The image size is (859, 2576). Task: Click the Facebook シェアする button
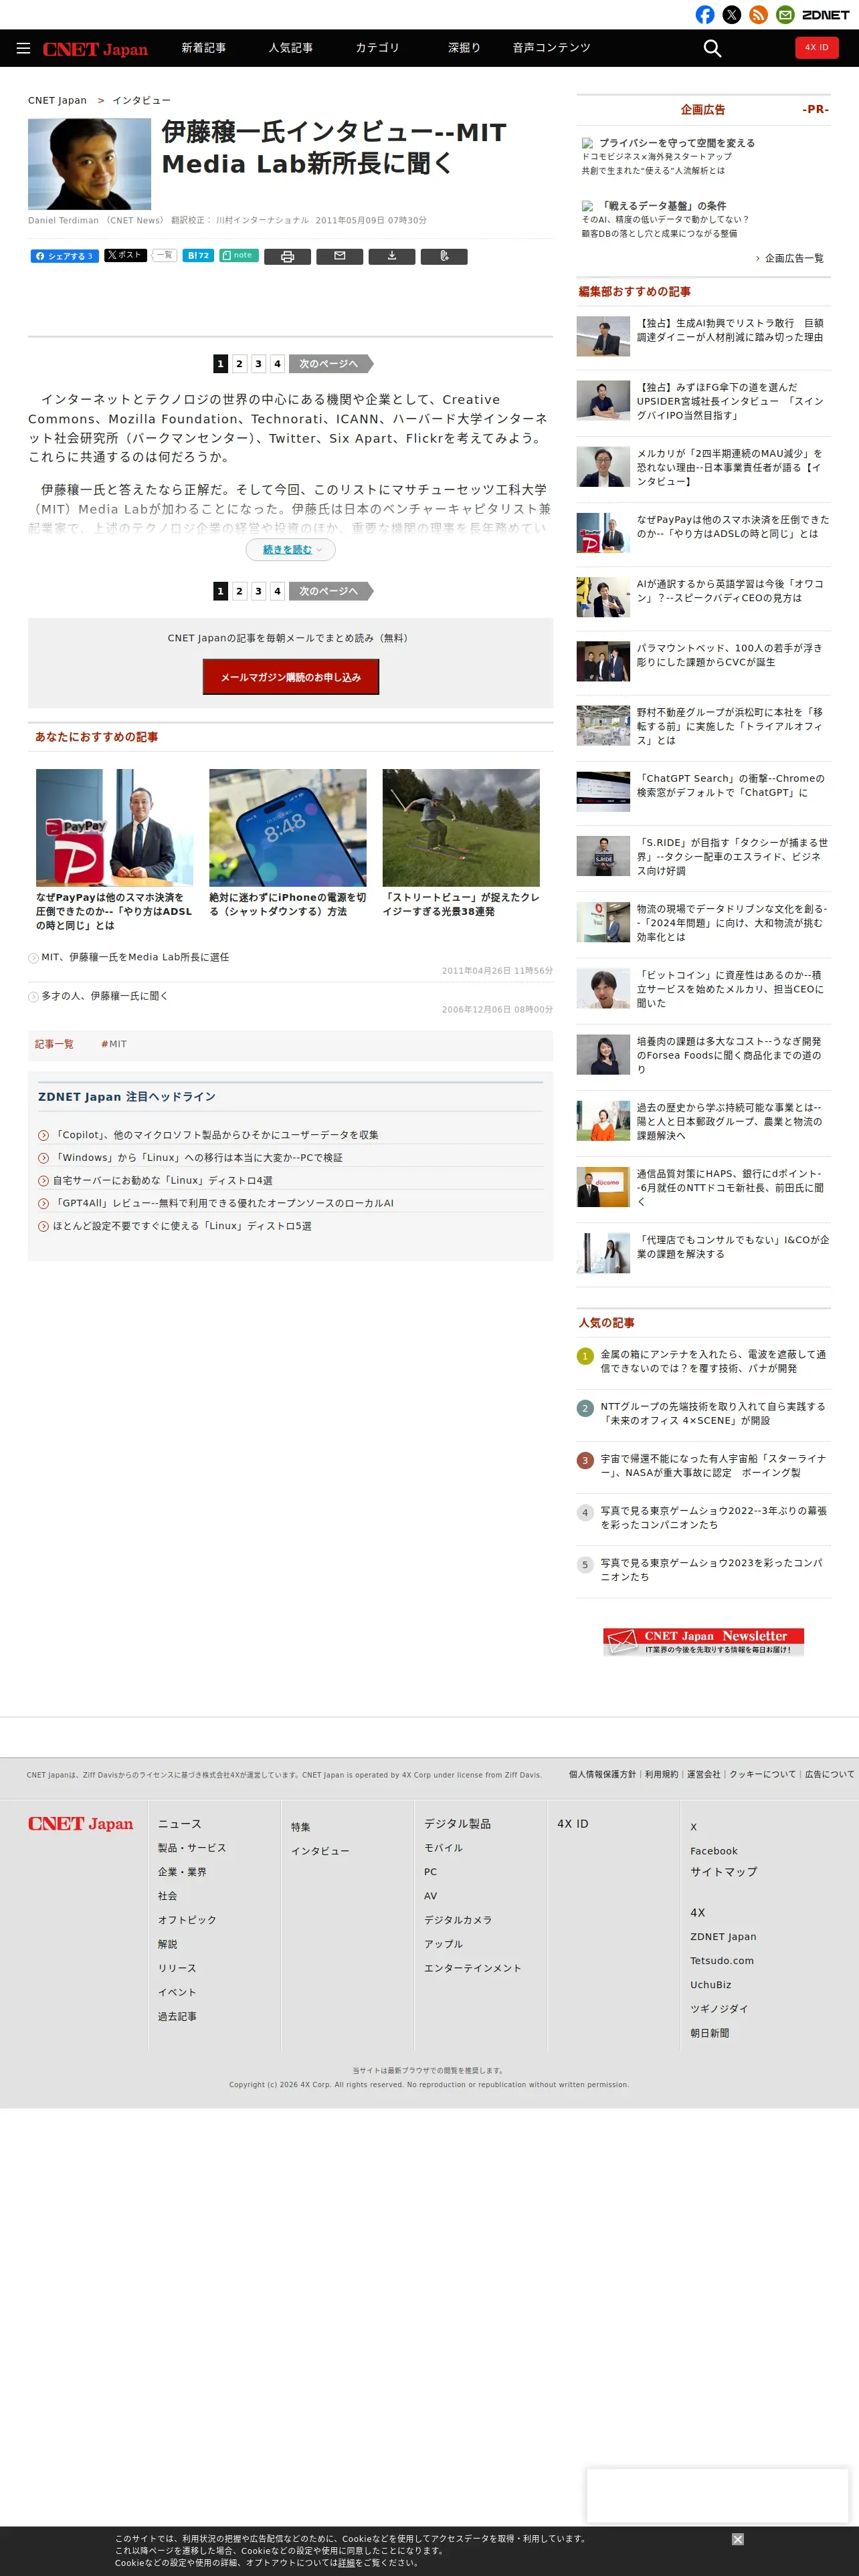pos(64,256)
